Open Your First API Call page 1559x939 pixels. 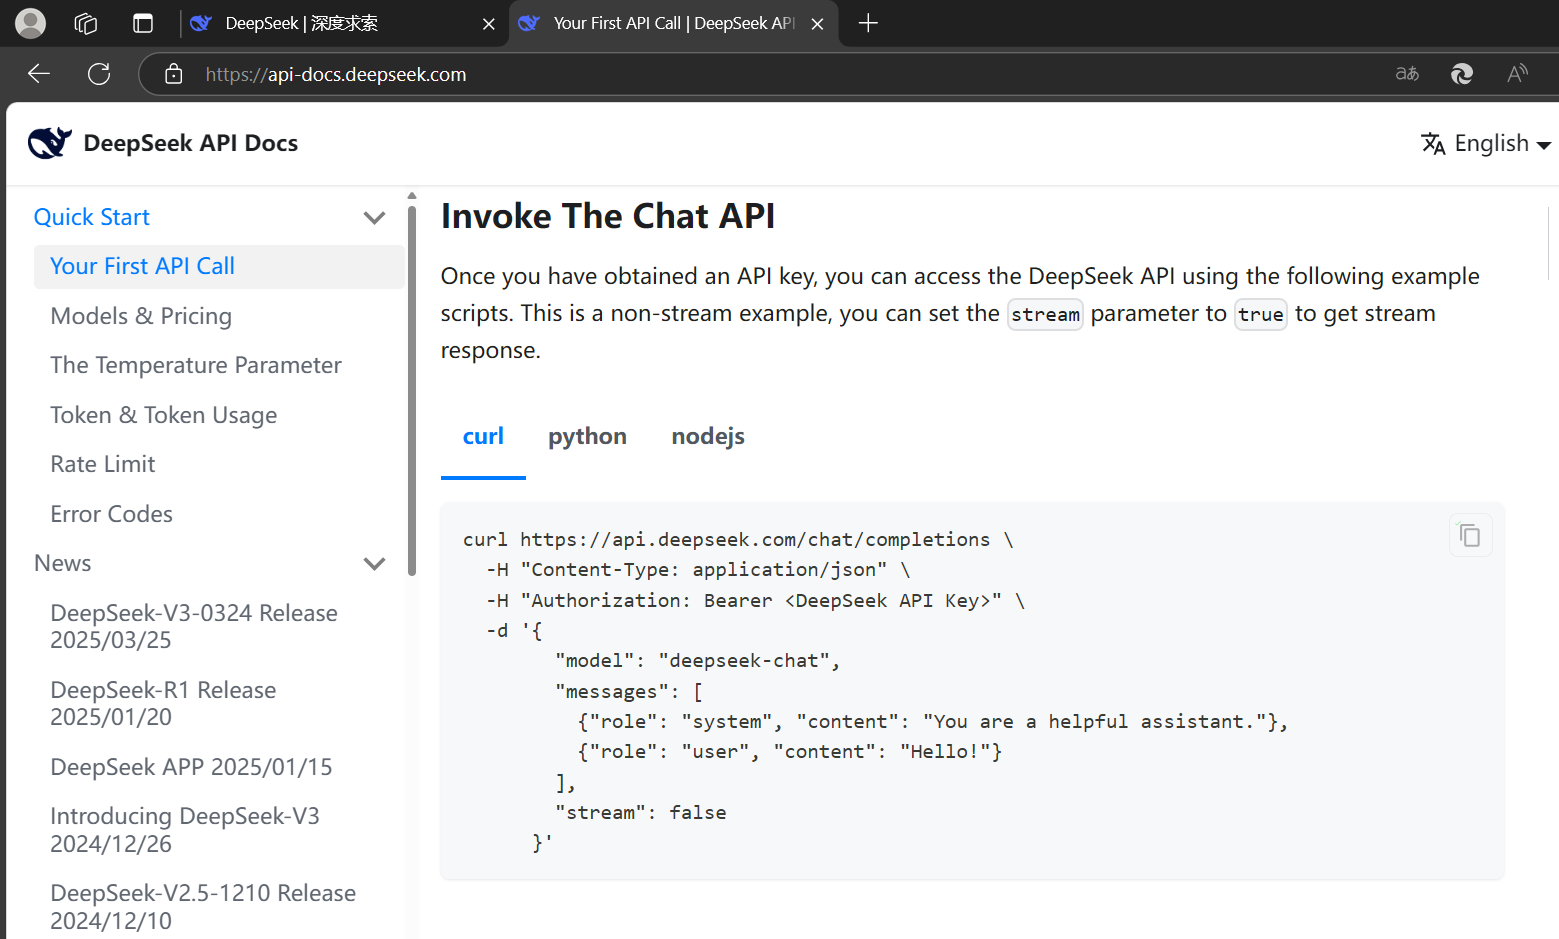[x=219, y=266]
